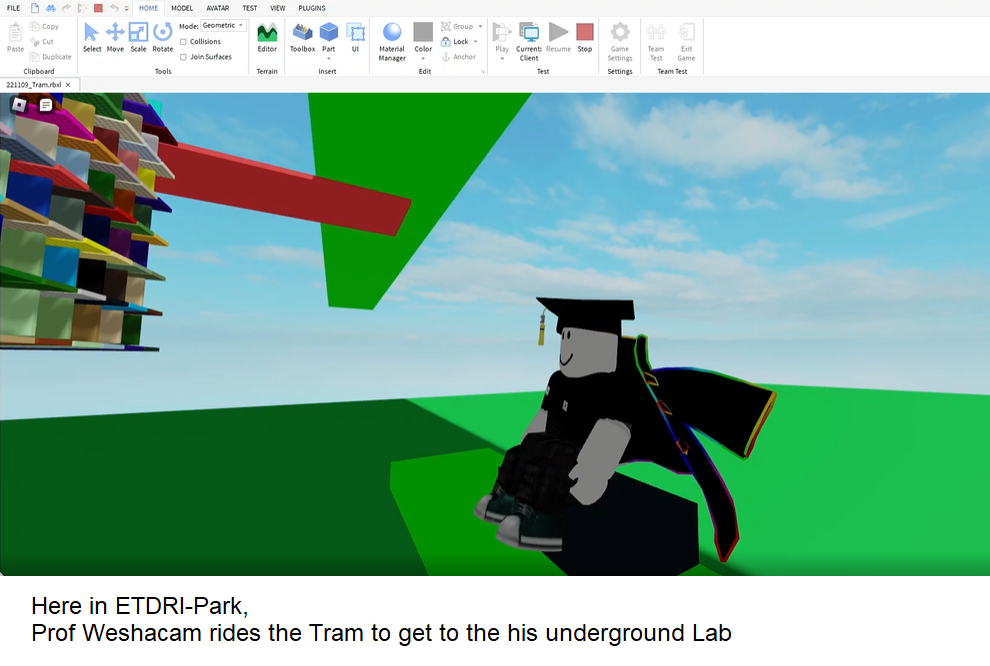Activate the Scale tool
The width and height of the screenshot is (990, 666).
pos(138,37)
